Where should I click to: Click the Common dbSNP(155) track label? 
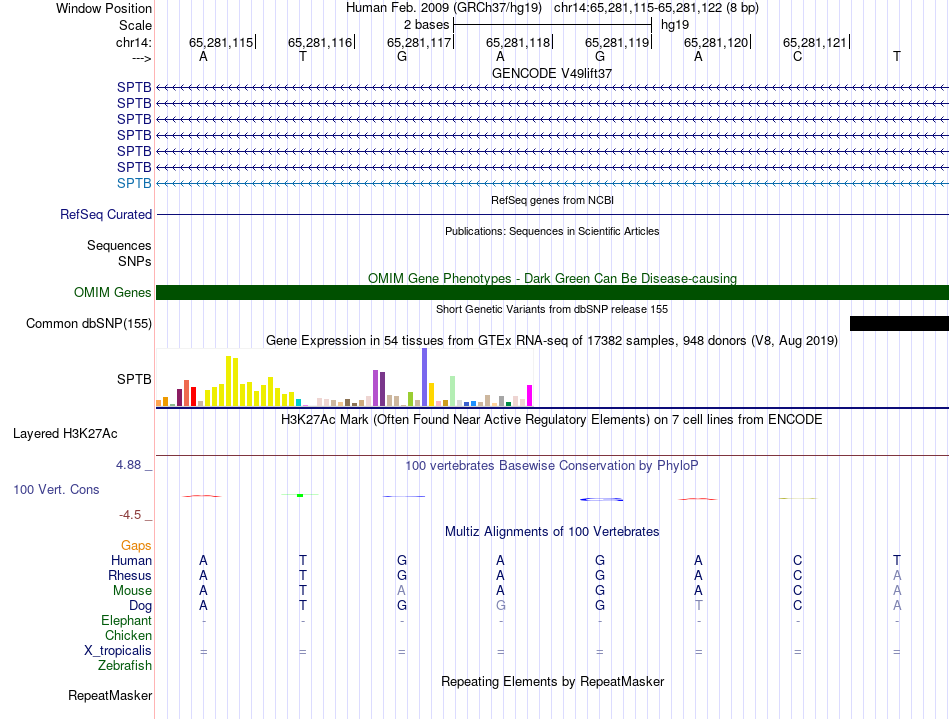click(89, 323)
